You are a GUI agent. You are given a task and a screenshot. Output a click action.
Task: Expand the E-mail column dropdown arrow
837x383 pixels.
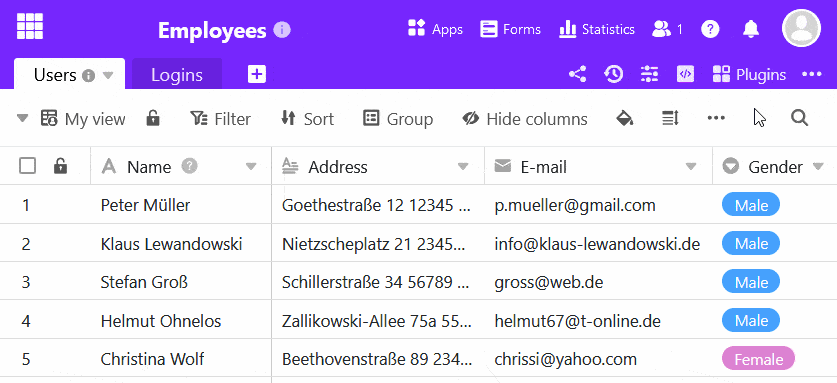click(691, 167)
